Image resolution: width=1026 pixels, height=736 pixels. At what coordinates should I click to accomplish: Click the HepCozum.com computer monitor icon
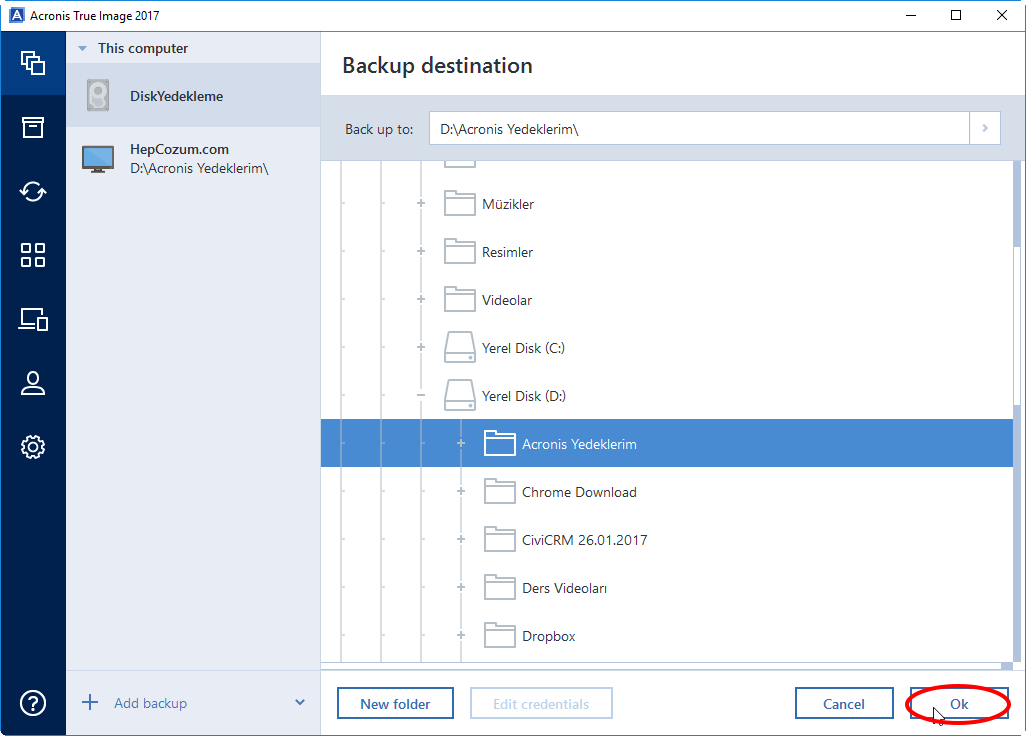pyautogui.click(x=98, y=159)
